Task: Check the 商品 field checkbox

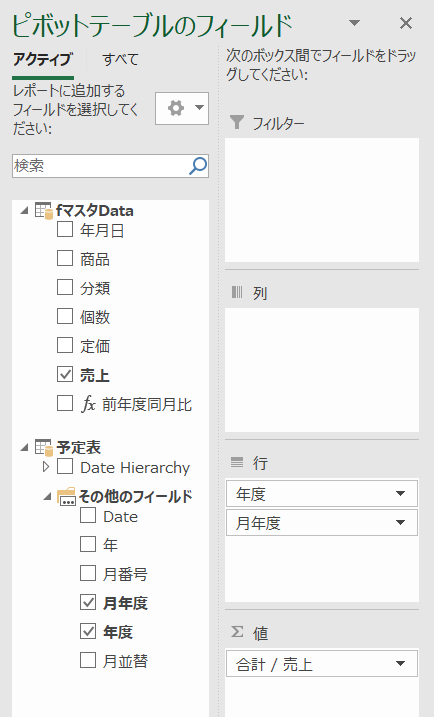Action: tap(65, 258)
